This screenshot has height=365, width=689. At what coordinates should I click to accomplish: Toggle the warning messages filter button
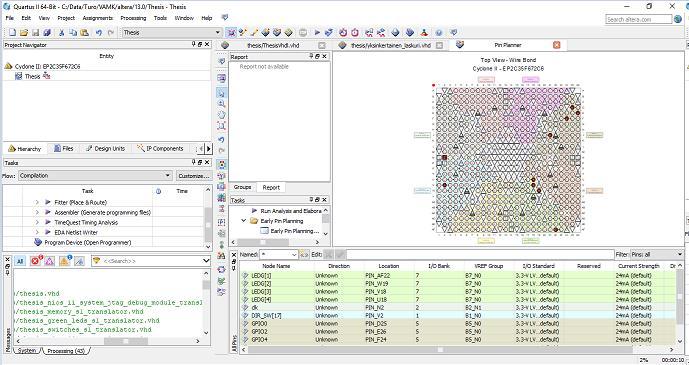[65, 261]
